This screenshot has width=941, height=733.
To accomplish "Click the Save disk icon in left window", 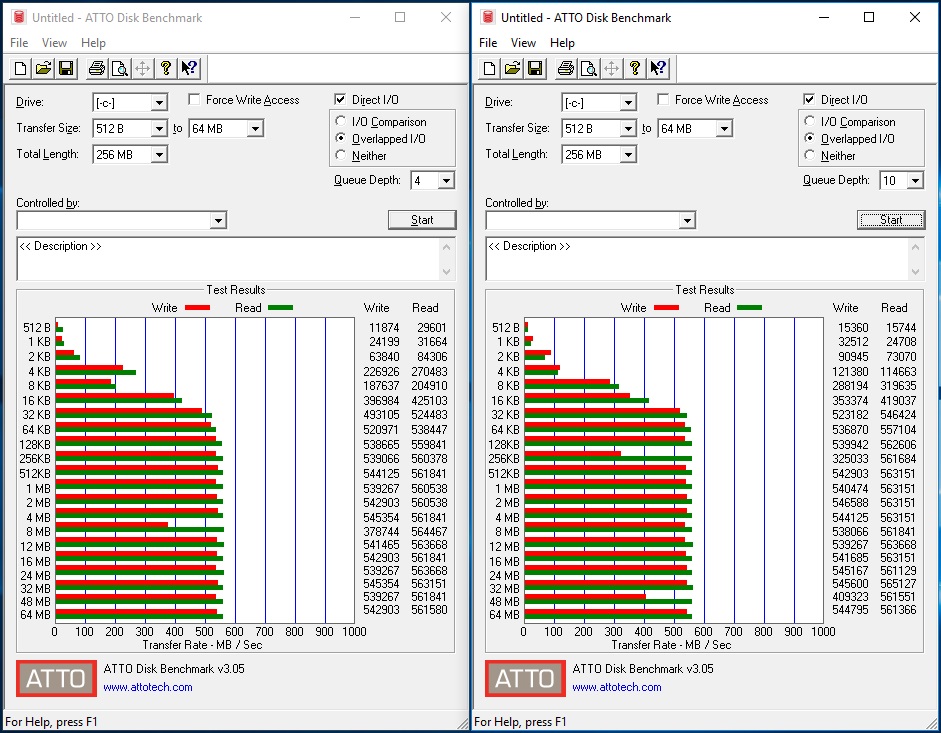I will click(66, 68).
